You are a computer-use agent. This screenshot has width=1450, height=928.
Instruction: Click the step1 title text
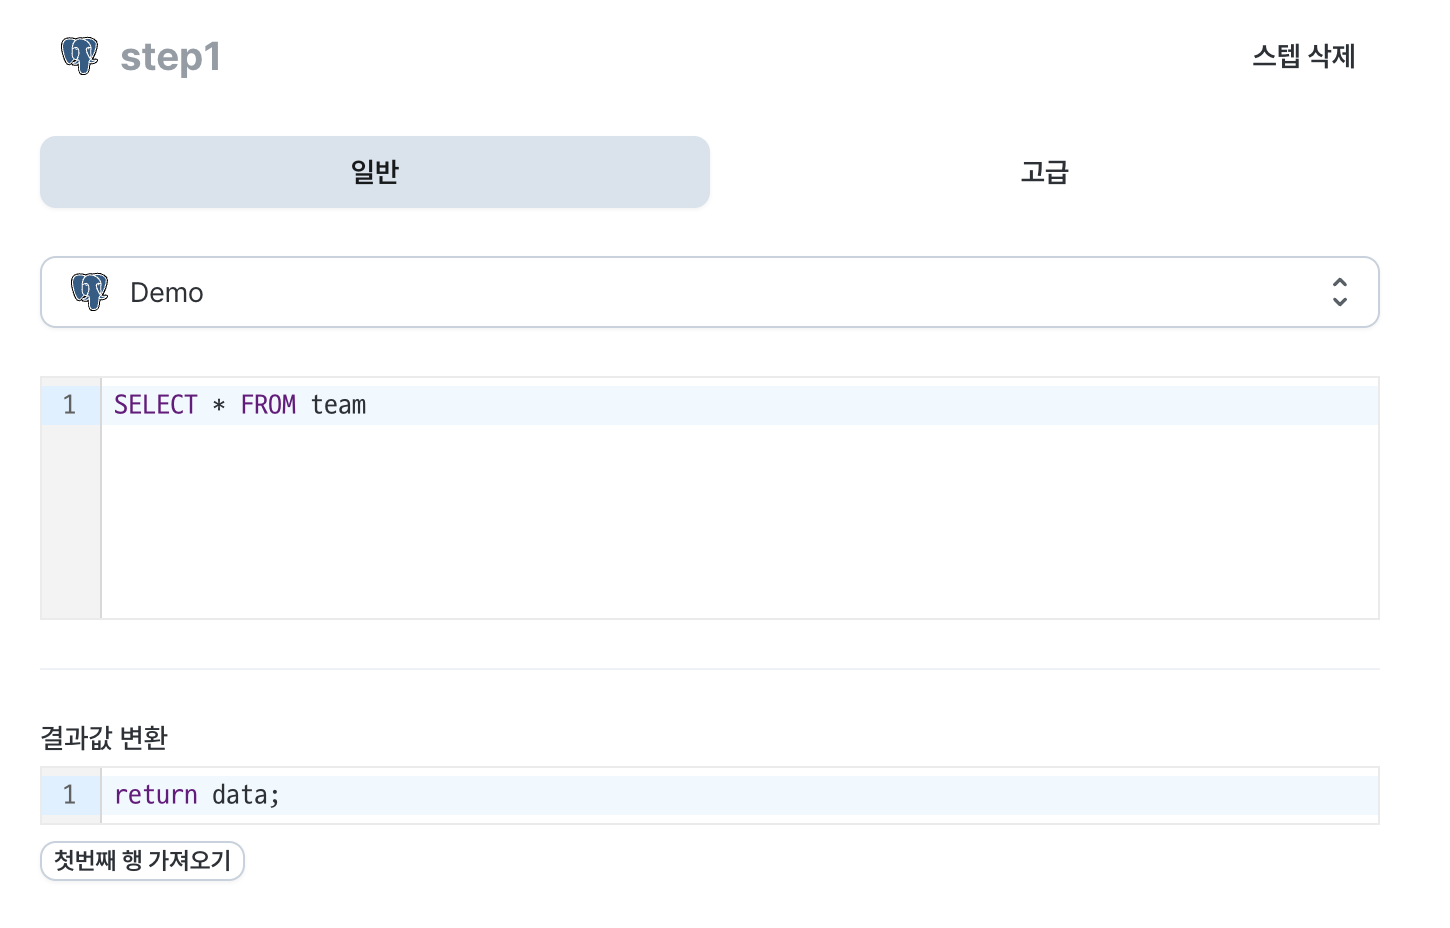pos(170,57)
